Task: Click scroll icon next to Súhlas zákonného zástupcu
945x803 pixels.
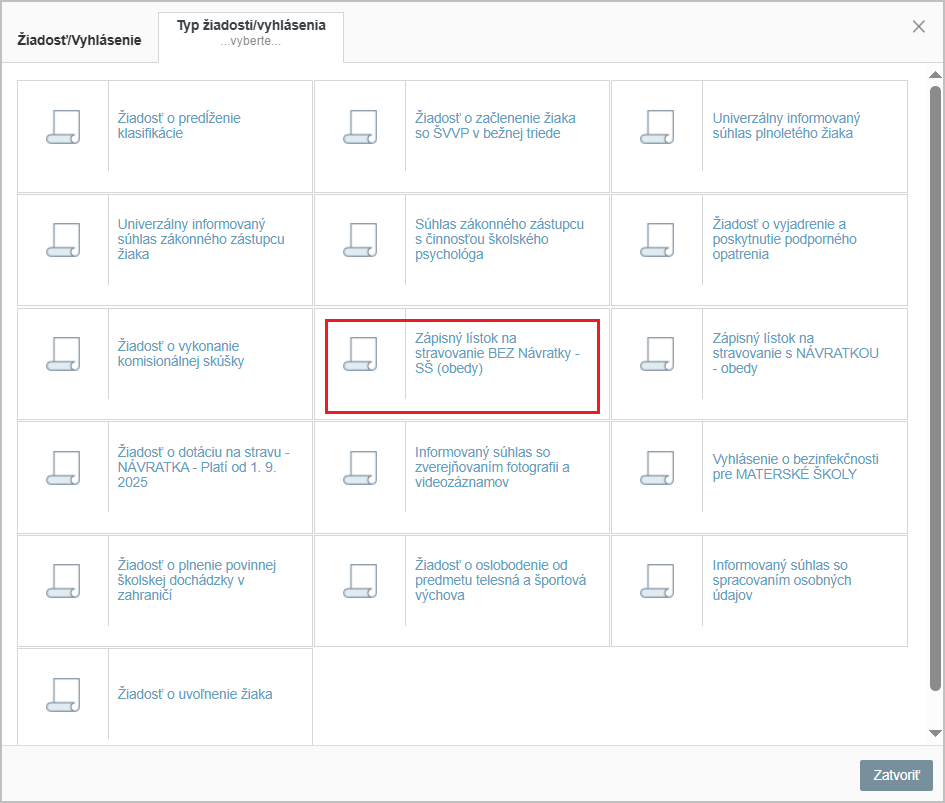Action: 360,240
